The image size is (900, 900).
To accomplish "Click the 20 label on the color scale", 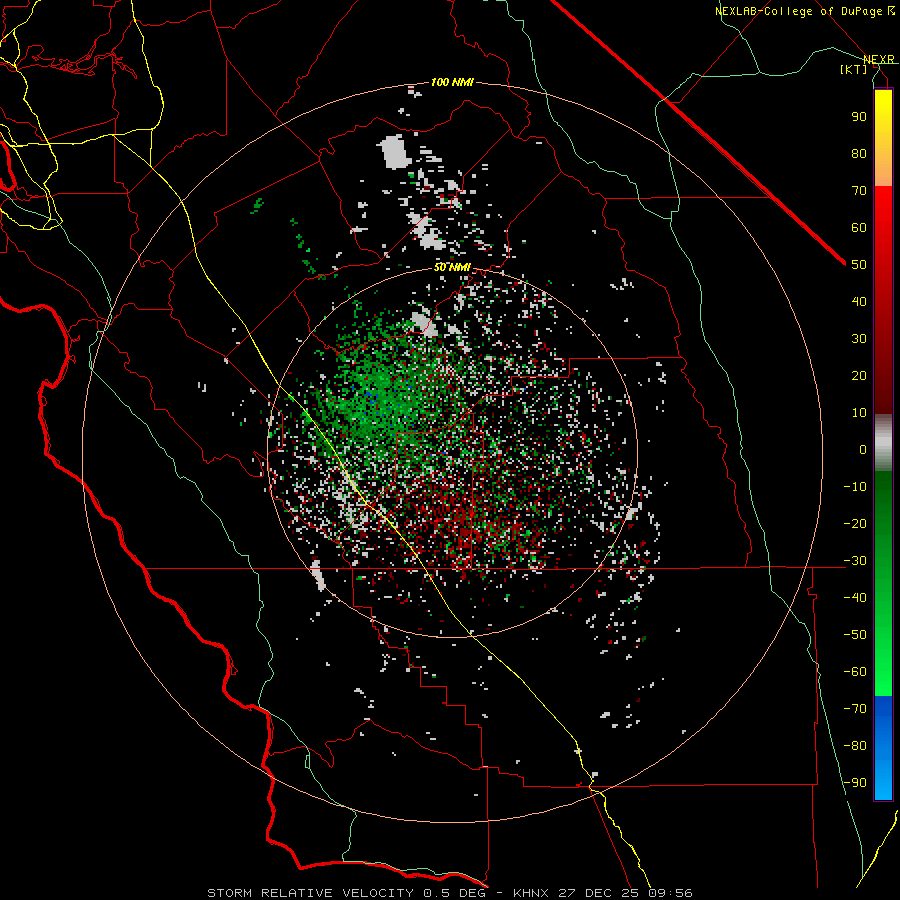I will pos(859,375).
